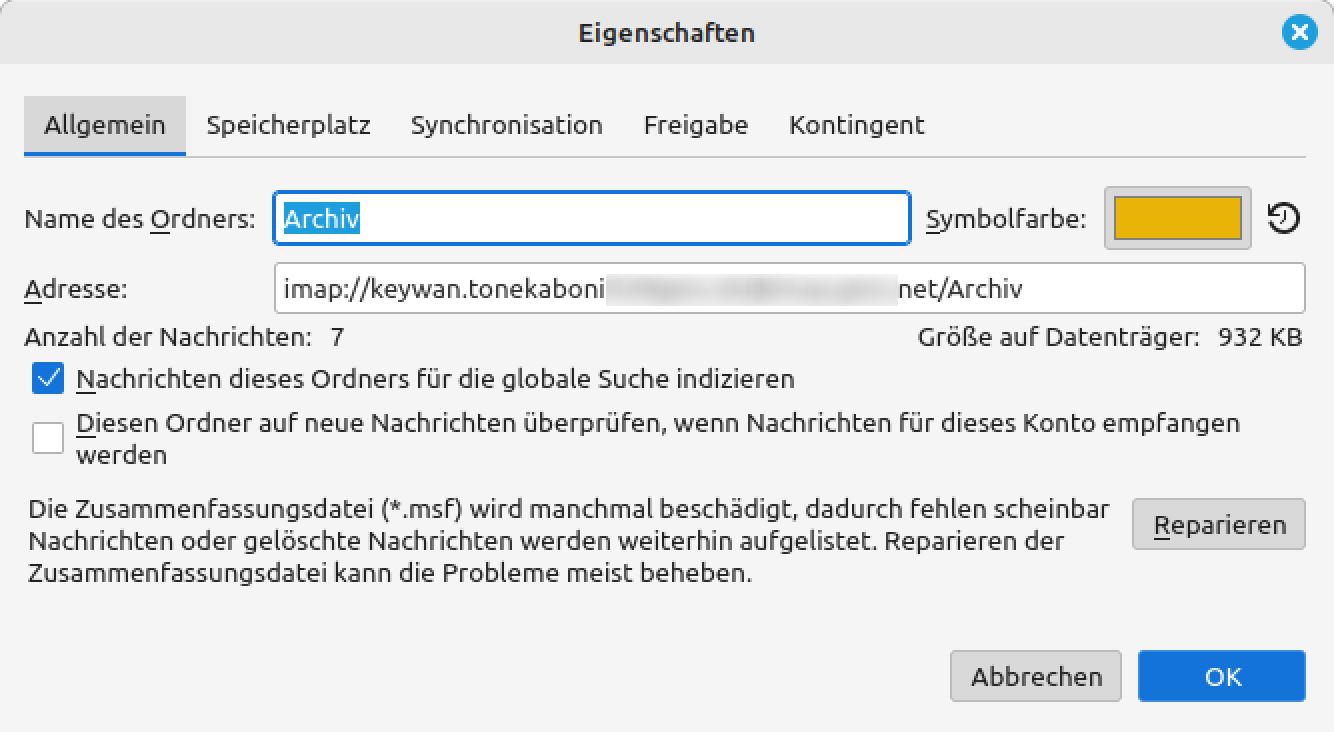Reset the folder icon color to default
The height and width of the screenshot is (732, 1334).
click(x=1283, y=218)
